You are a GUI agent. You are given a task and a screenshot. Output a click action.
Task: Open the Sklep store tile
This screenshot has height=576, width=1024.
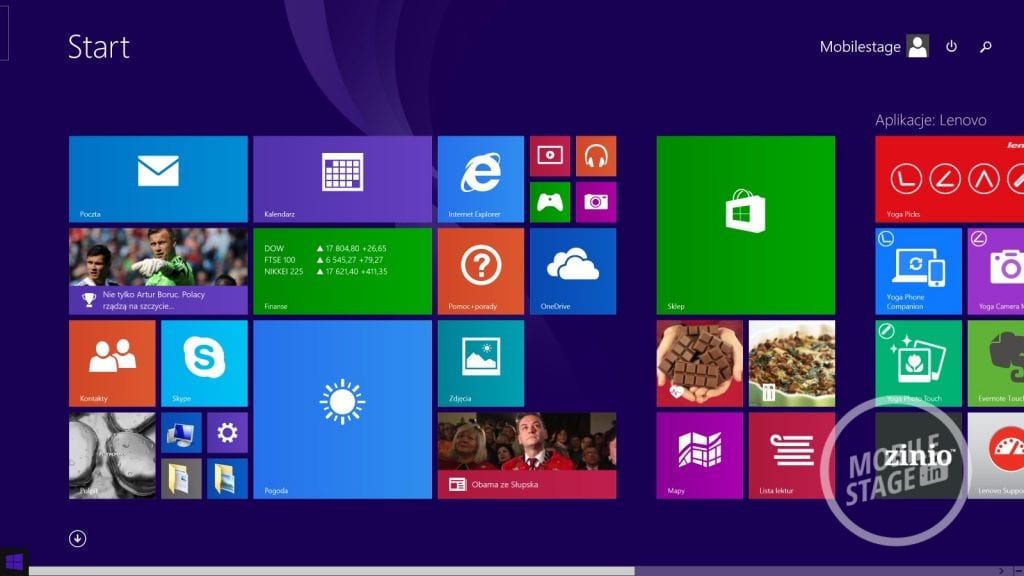745,224
